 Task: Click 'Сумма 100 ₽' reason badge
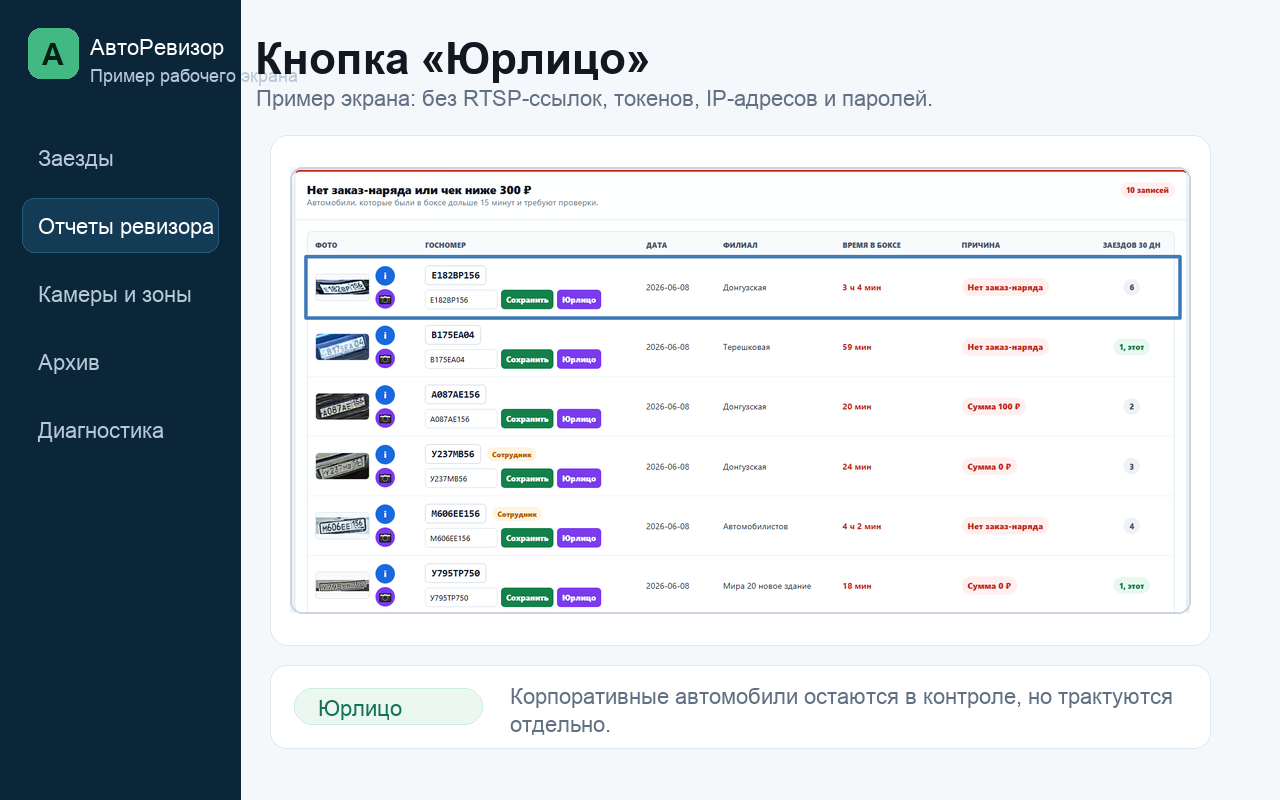point(994,407)
